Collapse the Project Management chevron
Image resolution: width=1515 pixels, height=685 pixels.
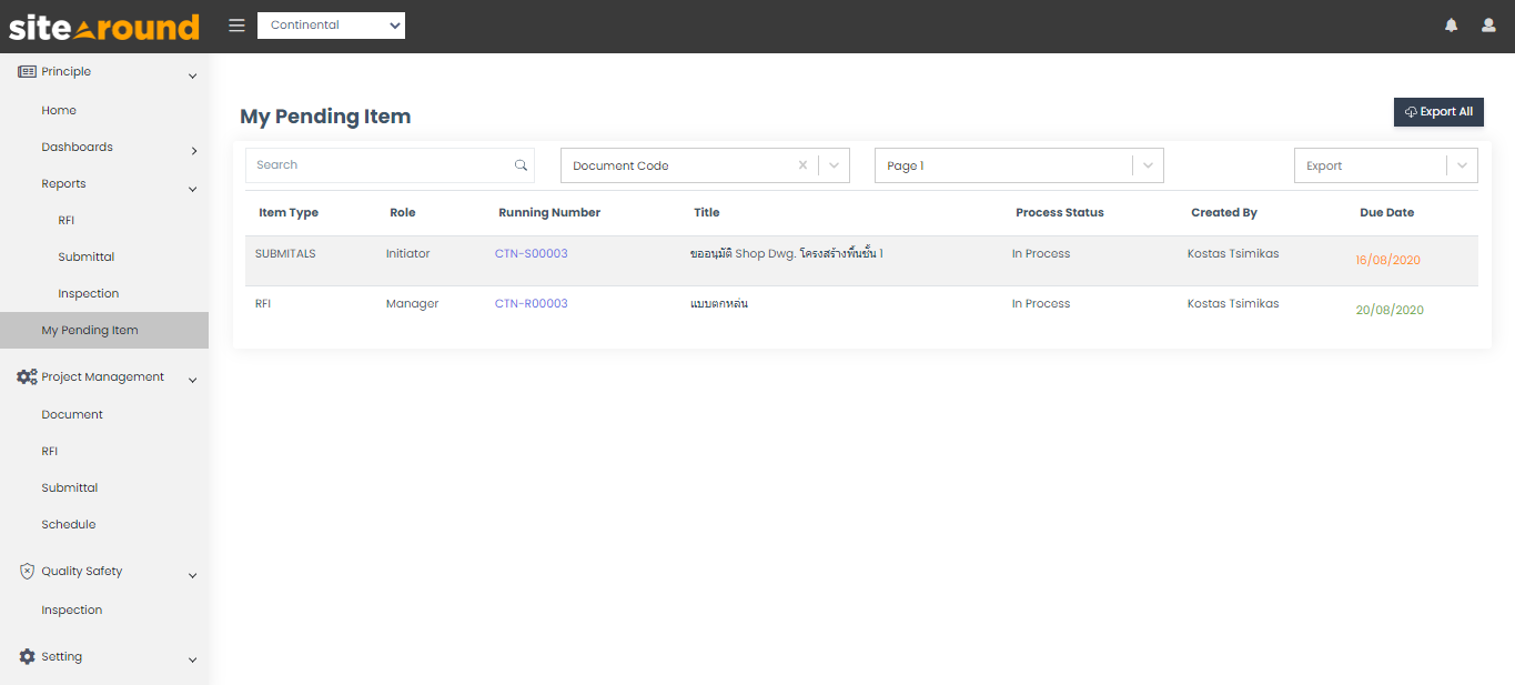click(193, 380)
